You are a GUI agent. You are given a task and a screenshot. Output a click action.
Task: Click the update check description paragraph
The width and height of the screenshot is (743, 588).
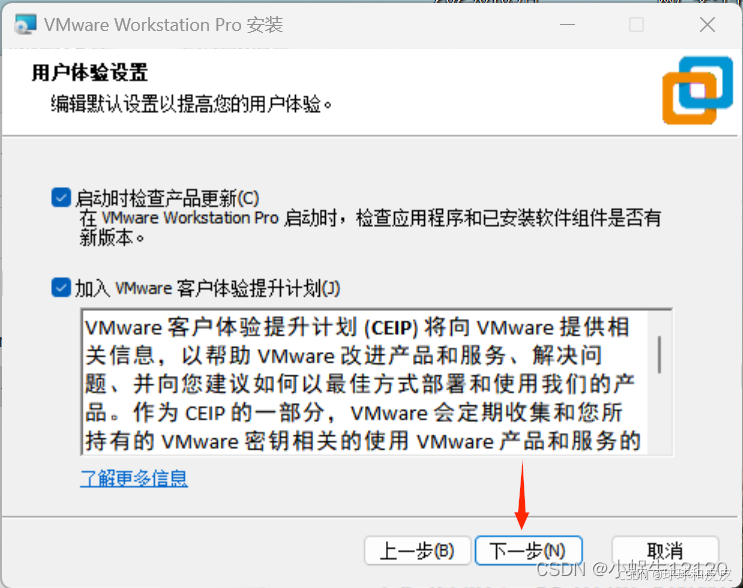coord(370,228)
